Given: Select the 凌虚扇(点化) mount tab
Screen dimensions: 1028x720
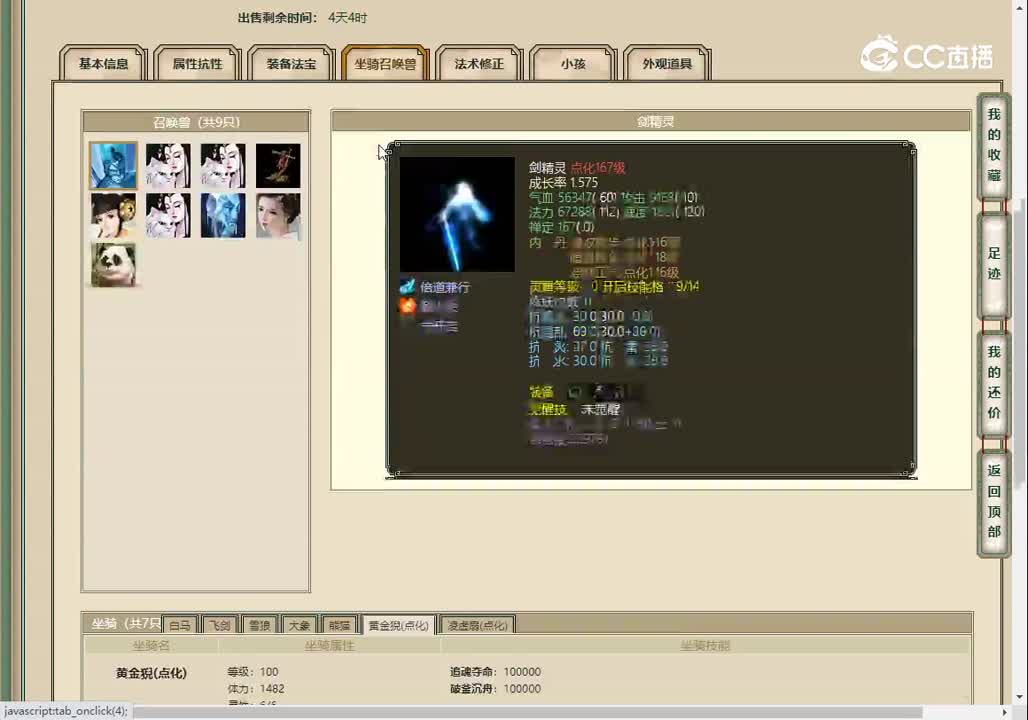Looking at the screenshot, I should coord(477,625).
